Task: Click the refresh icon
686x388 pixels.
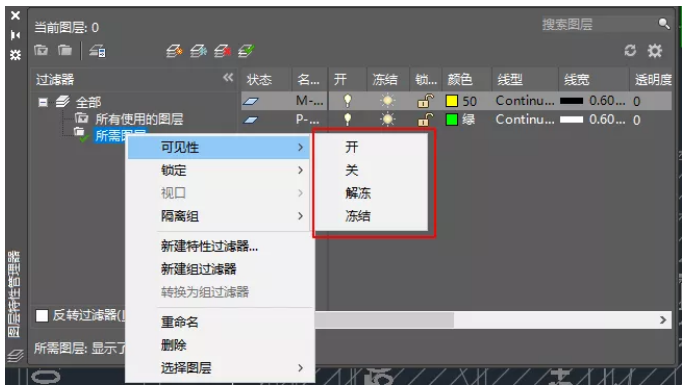Action: [x=630, y=51]
